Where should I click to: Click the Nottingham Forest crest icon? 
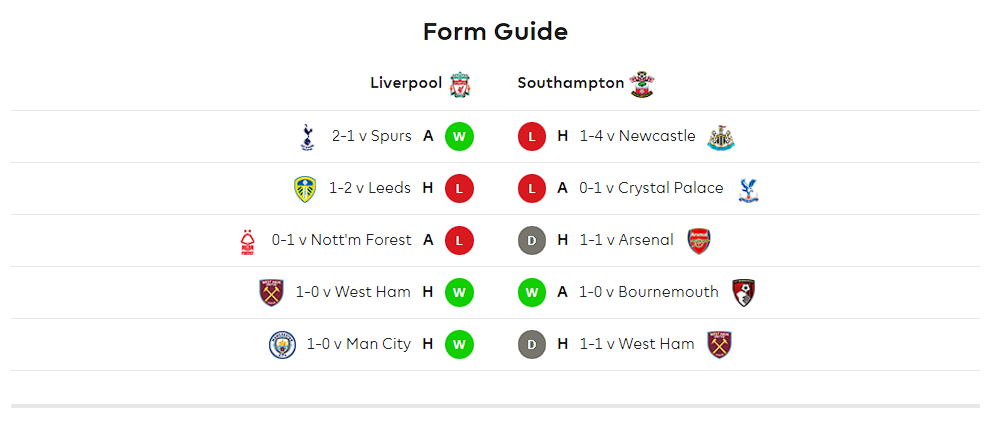248,241
